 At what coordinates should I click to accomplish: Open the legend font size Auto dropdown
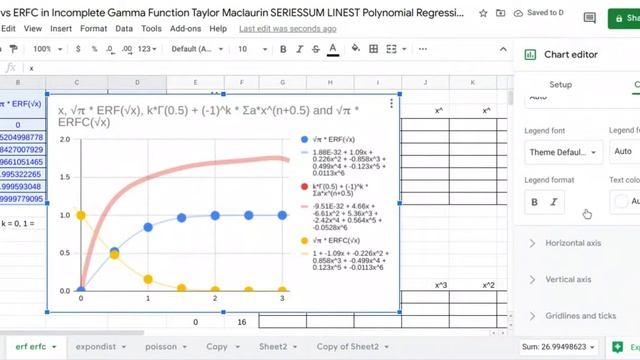(x=624, y=151)
